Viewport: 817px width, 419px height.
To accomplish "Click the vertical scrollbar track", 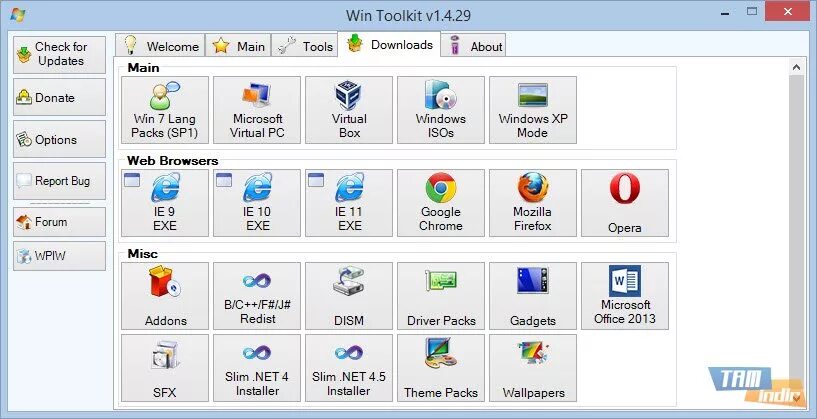I will [797, 232].
